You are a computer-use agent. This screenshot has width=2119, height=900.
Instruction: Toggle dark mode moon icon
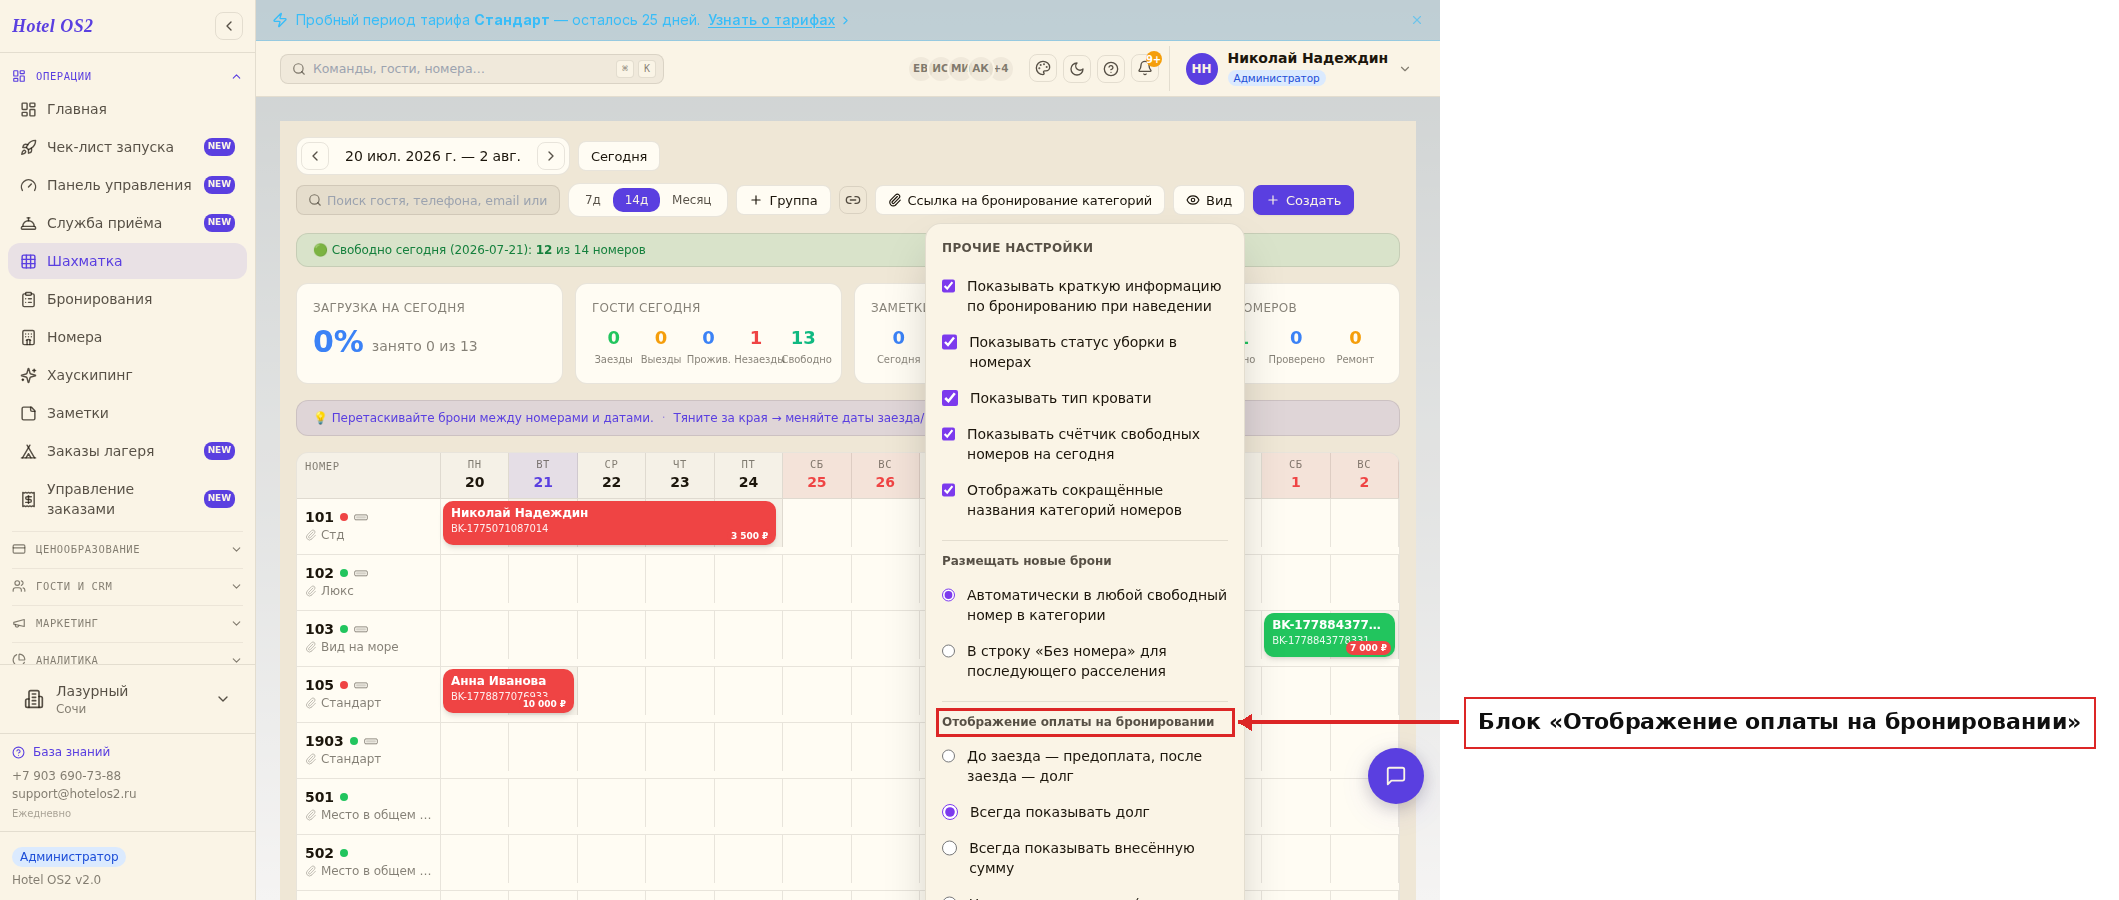(1077, 68)
